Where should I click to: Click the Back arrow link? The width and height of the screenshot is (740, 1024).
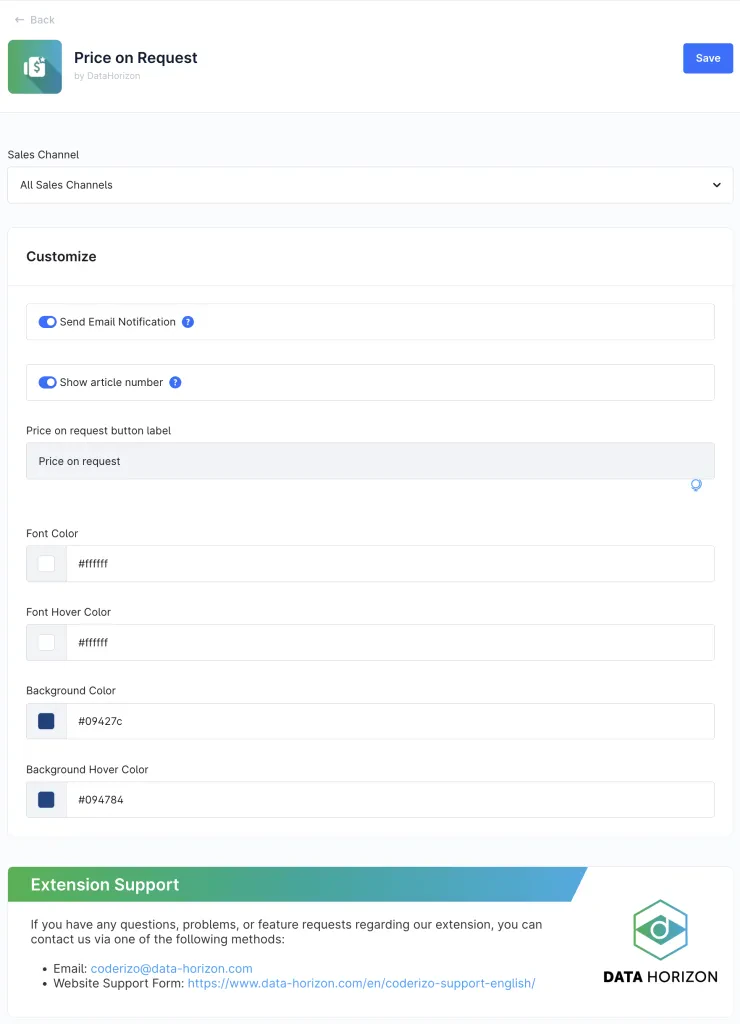[x=35, y=20]
